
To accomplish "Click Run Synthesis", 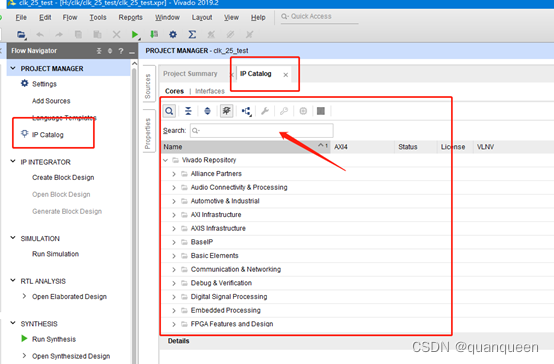I will coord(54,339).
